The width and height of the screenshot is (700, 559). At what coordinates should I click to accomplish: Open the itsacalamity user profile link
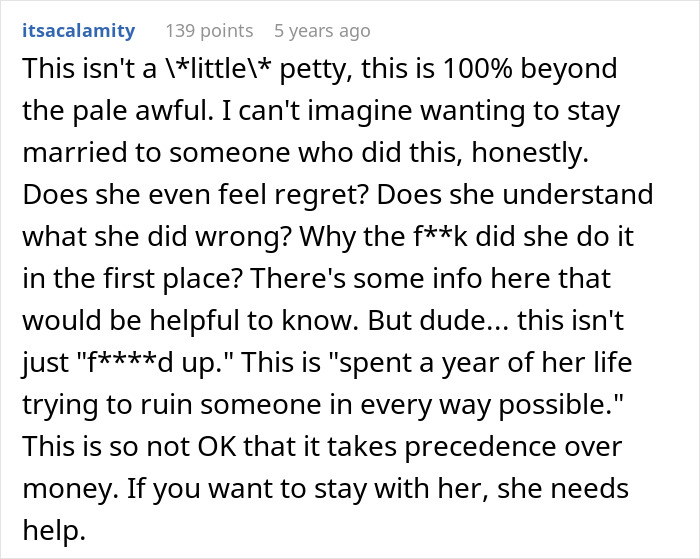[x=79, y=31]
